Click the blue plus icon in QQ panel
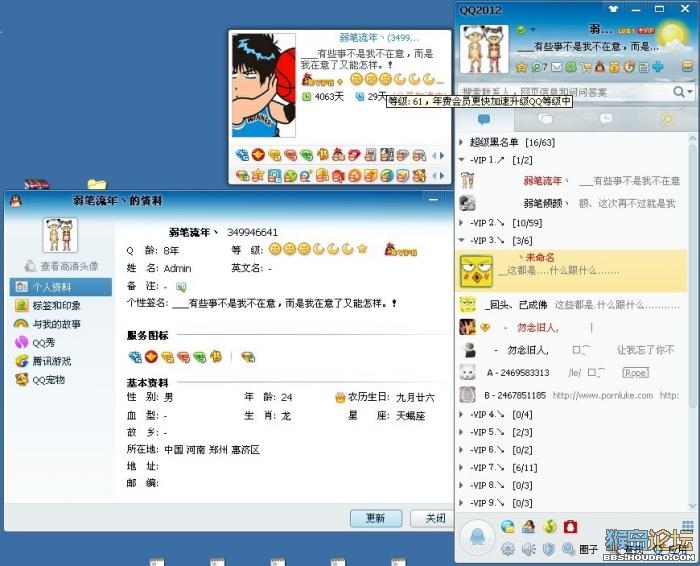The height and width of the screenshot is (566, 700). pos(658,67)
